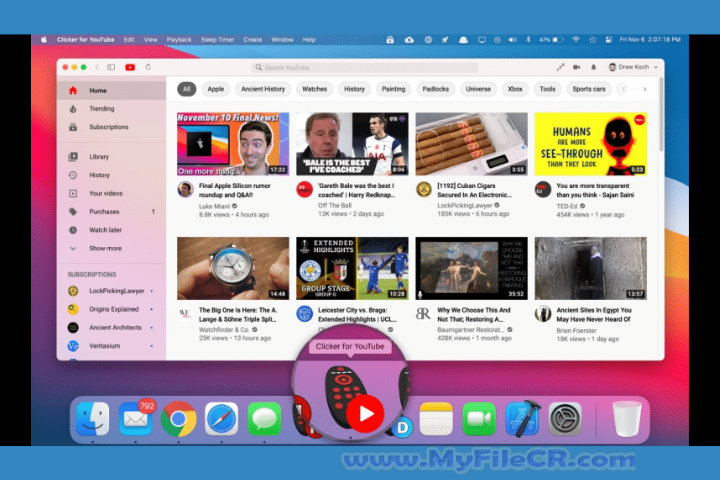
Task: Open the Ancient Architects subscription
Action: 111,328
